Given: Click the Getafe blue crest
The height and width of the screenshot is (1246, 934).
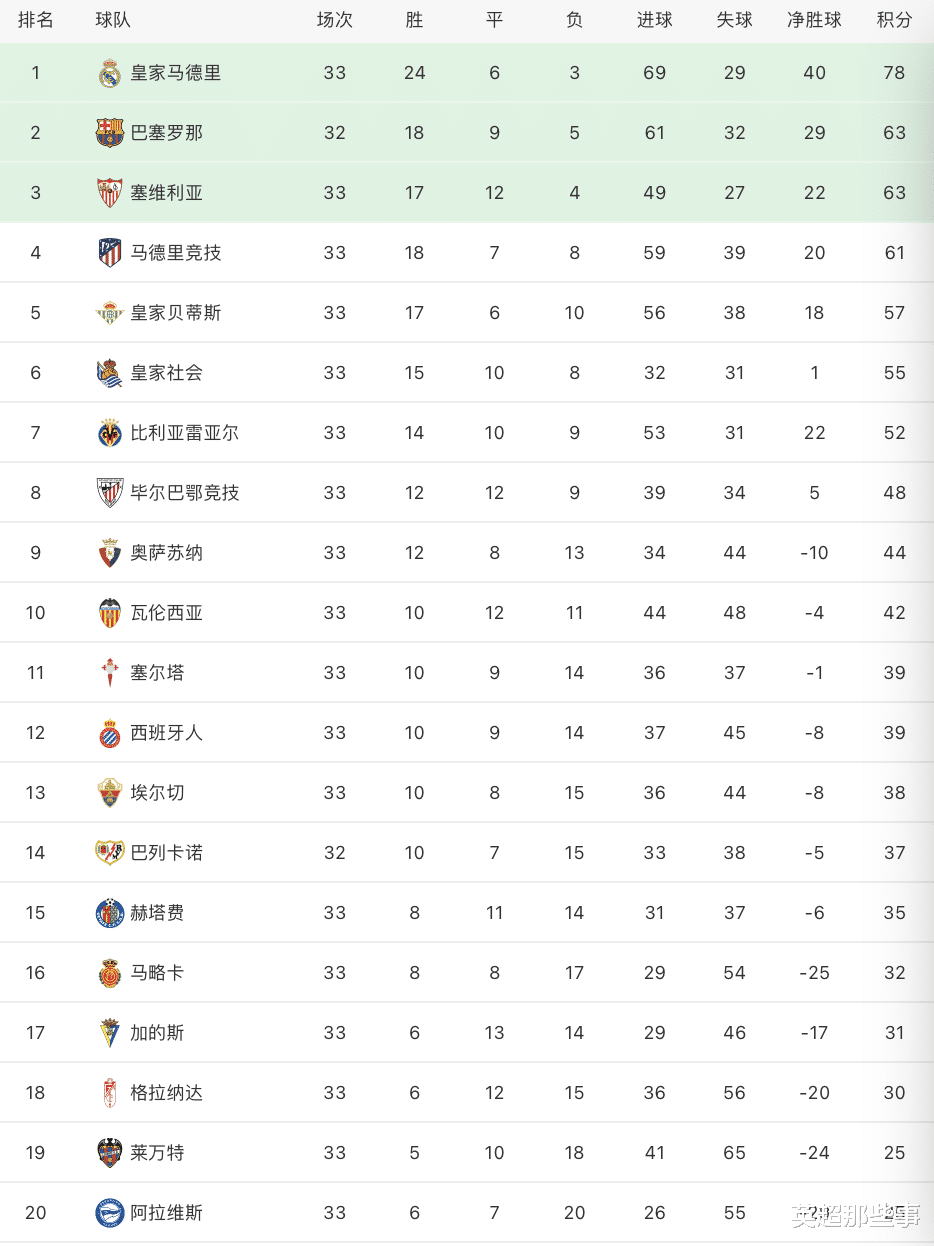Looking at the screenshot, I should pyautogui.click(x=110, y=913).
